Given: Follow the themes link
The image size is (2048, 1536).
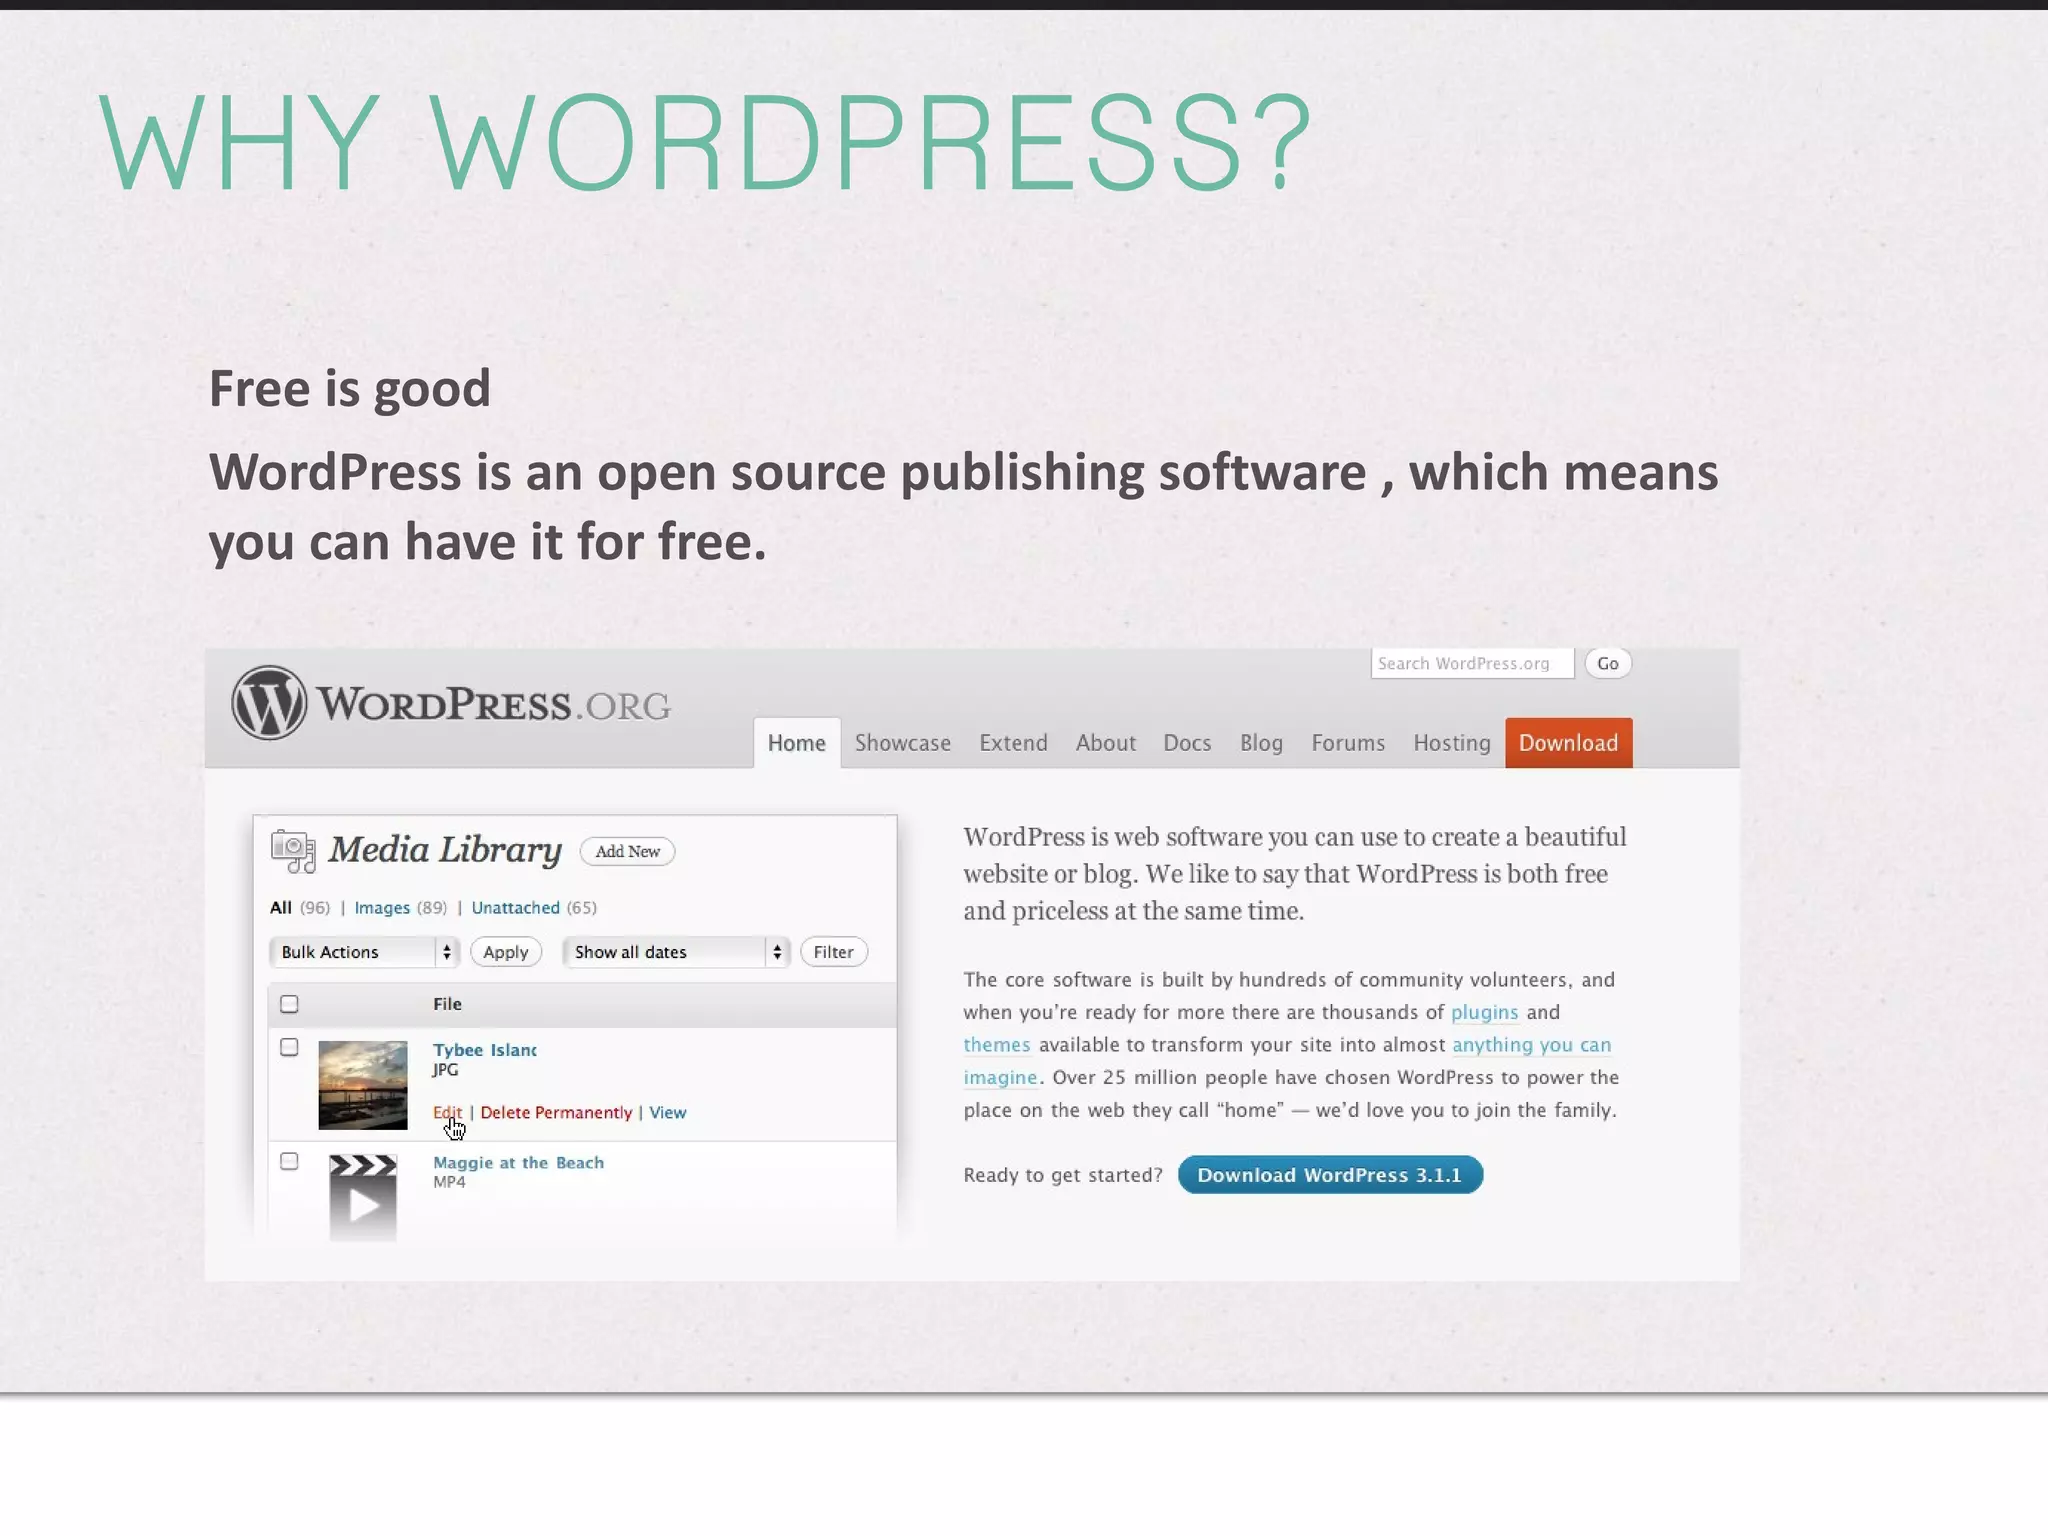Looking at the screenshot, I should (x=997, y=1045).
